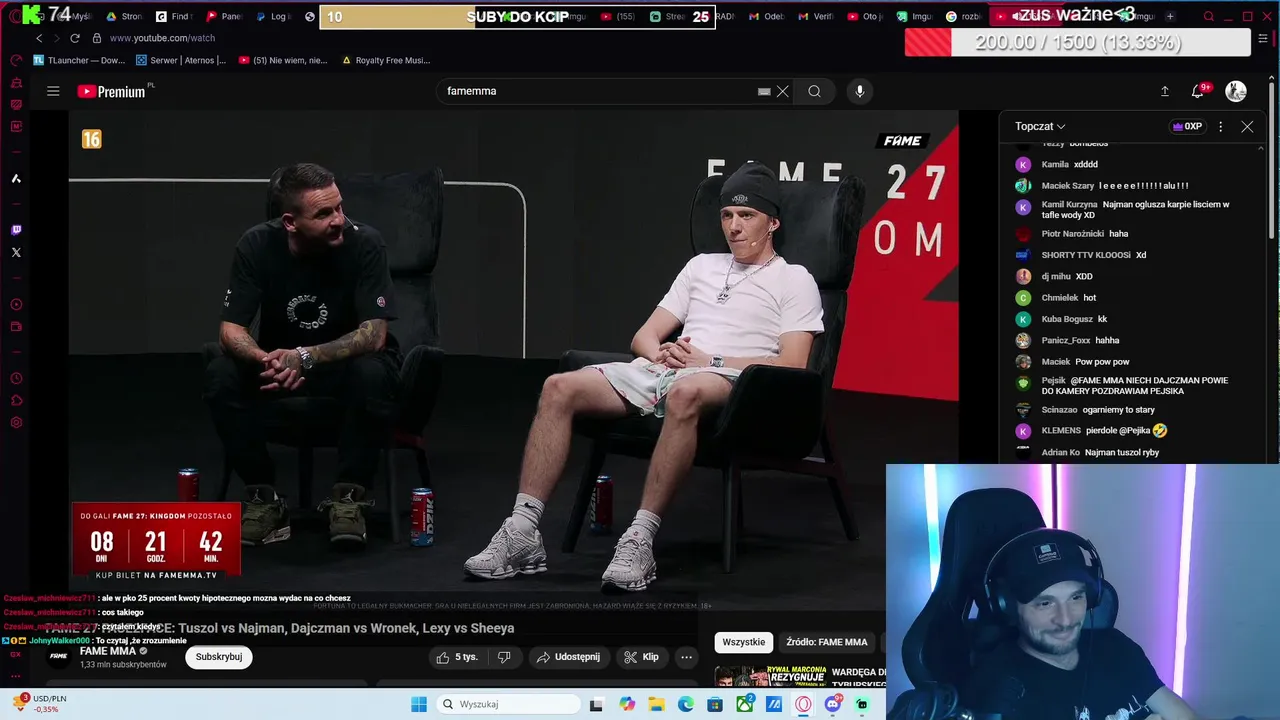Select the Wszystkie filter chip
This screenshot has height=720, width=1280.
743,642
